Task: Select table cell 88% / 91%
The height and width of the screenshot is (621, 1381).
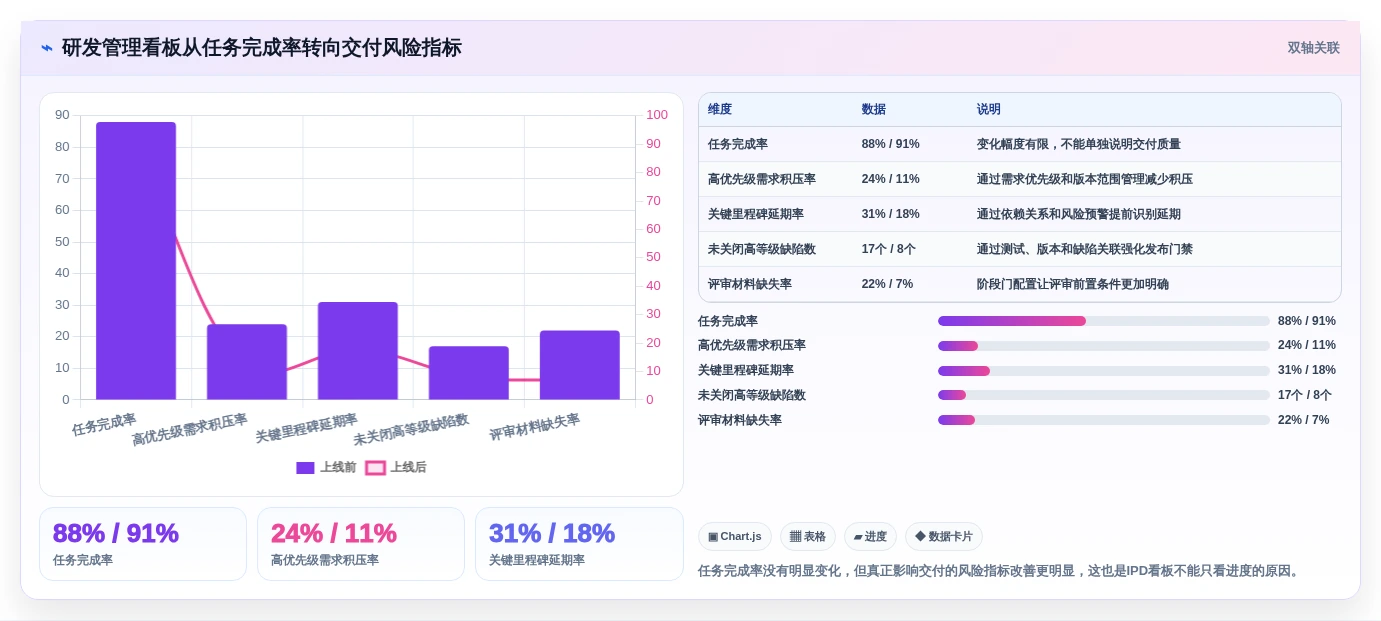Action: [x=891, y=144]
